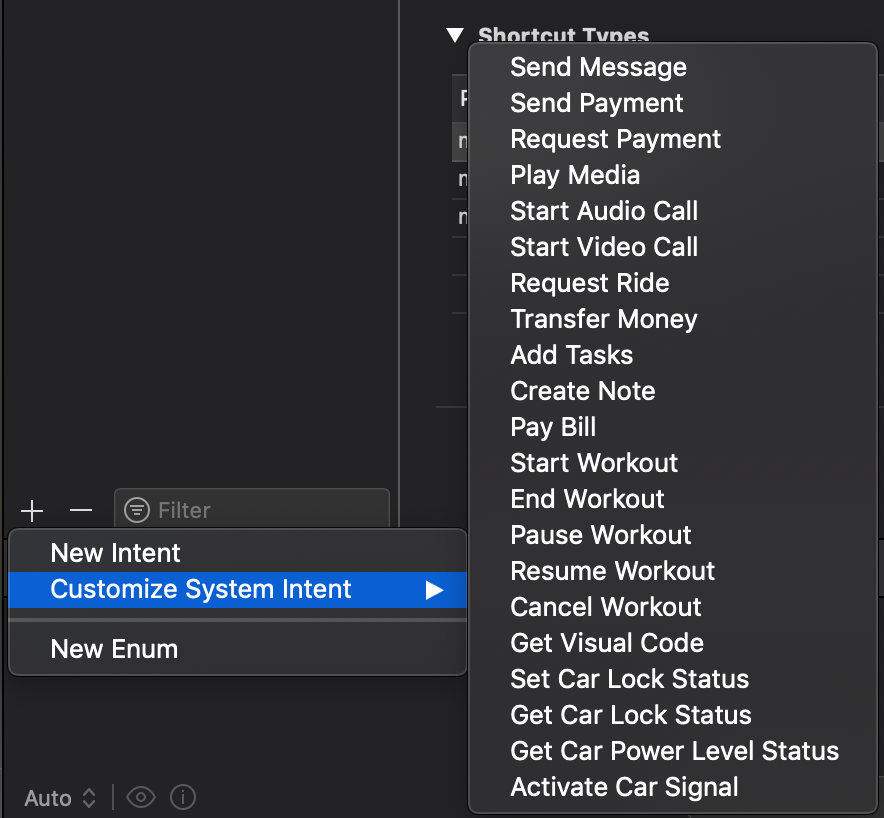Select Create Note intent
Image resolution: width=884 pixels, height=818 pixels.
point(583,391)
